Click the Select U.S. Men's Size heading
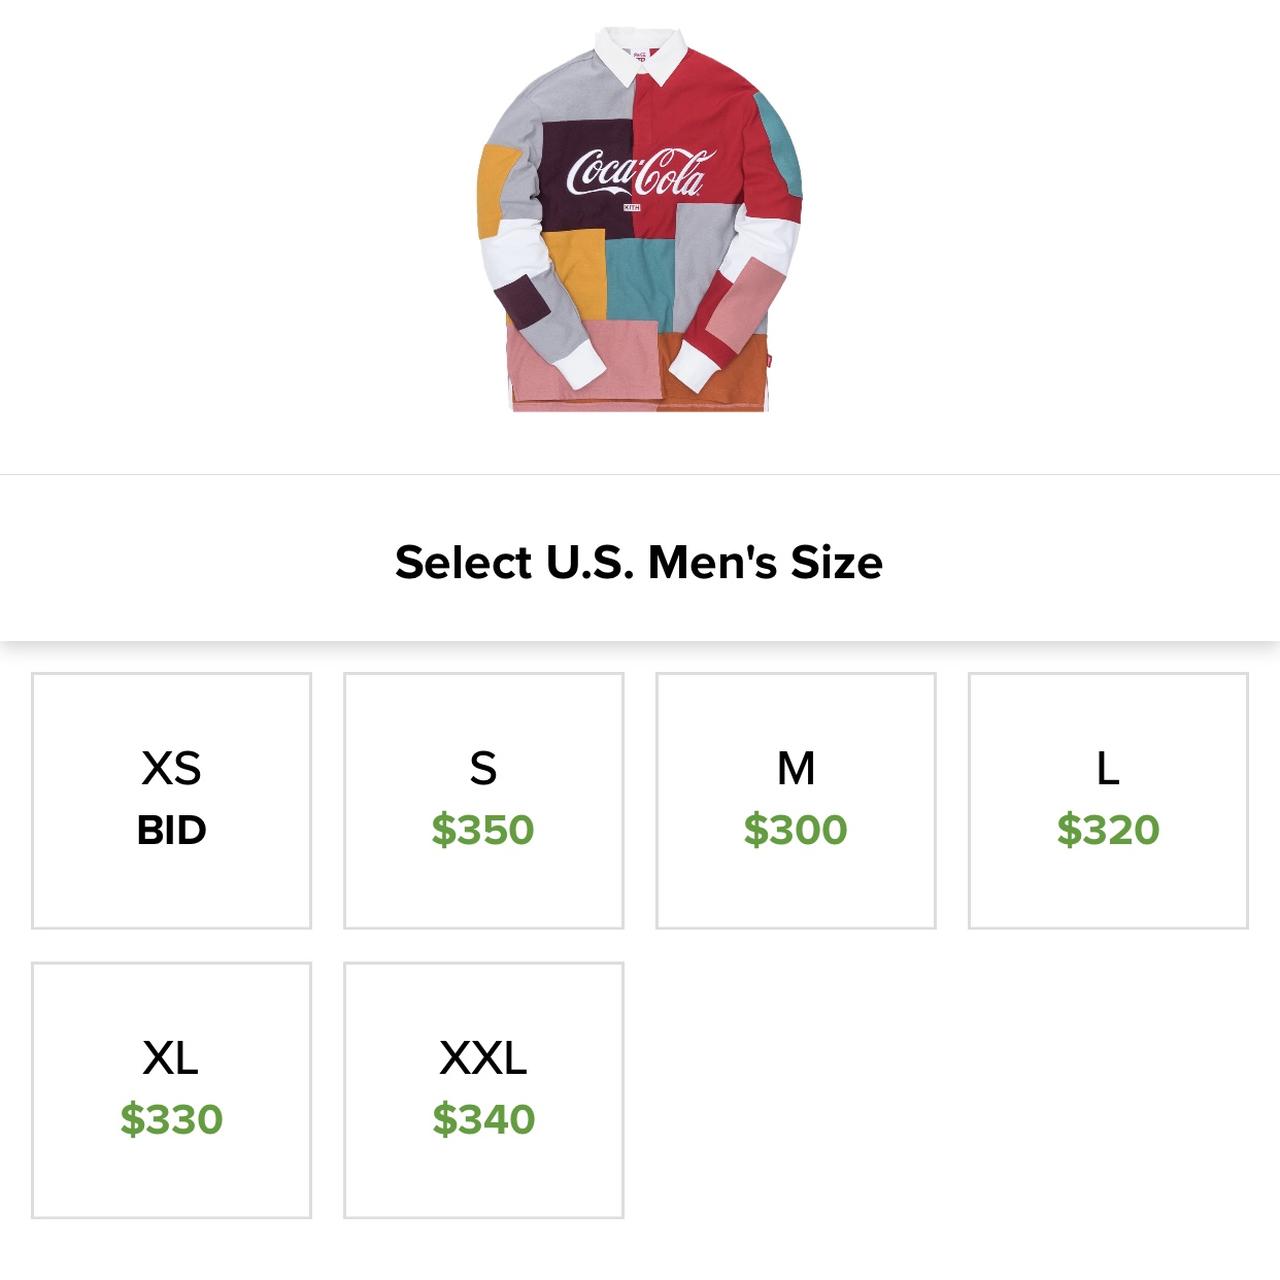Image resolution: width=1280 pixels, height=1280 pixels. coord(639,561)
